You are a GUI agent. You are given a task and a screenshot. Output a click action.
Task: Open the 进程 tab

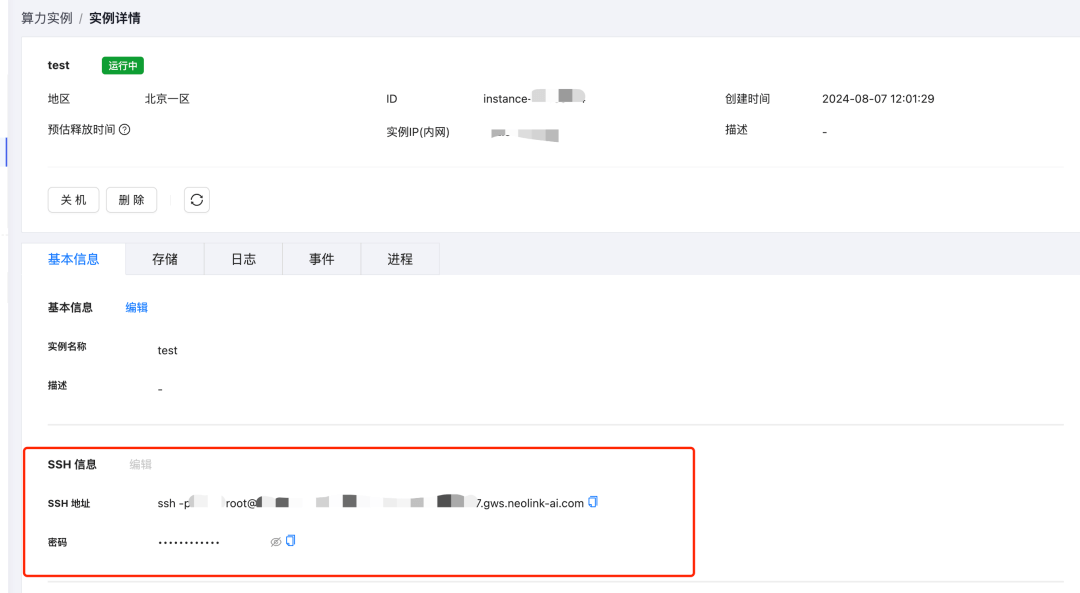point(399,258)
